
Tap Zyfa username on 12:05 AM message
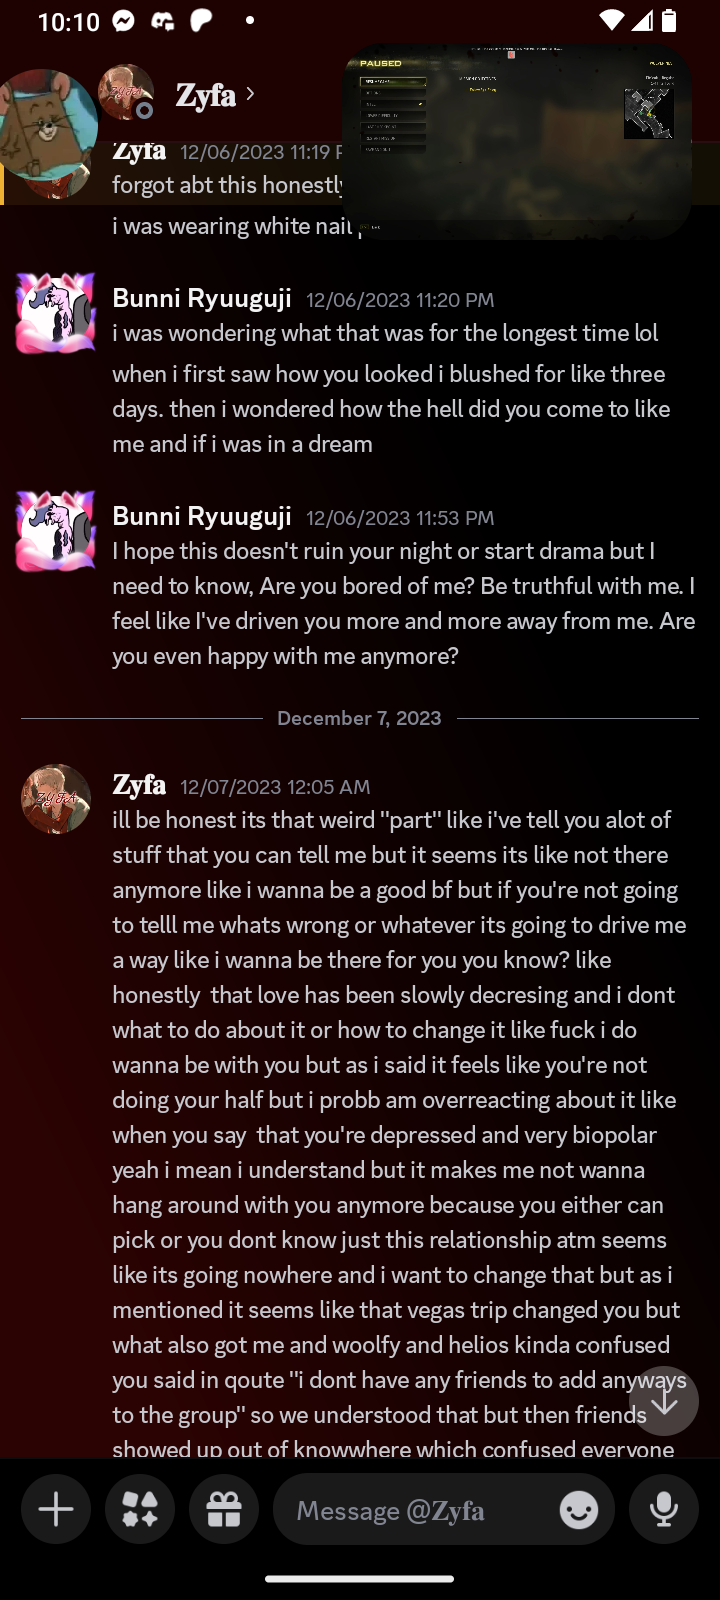pos(139,785)
